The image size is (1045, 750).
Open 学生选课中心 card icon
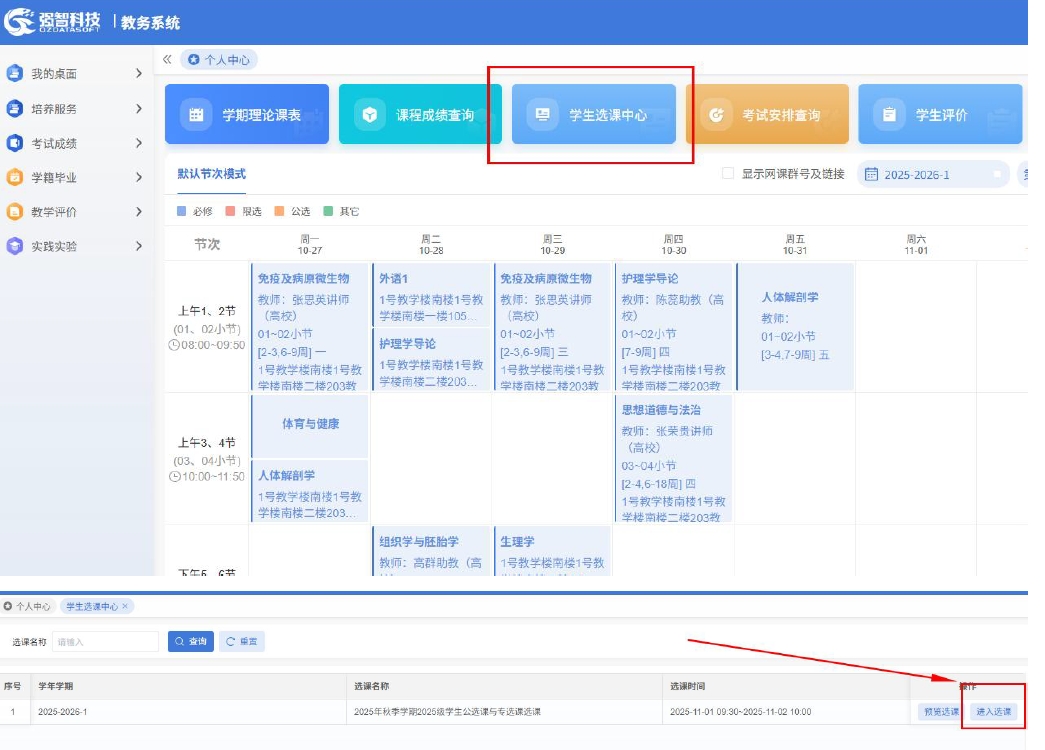[542, 115]
